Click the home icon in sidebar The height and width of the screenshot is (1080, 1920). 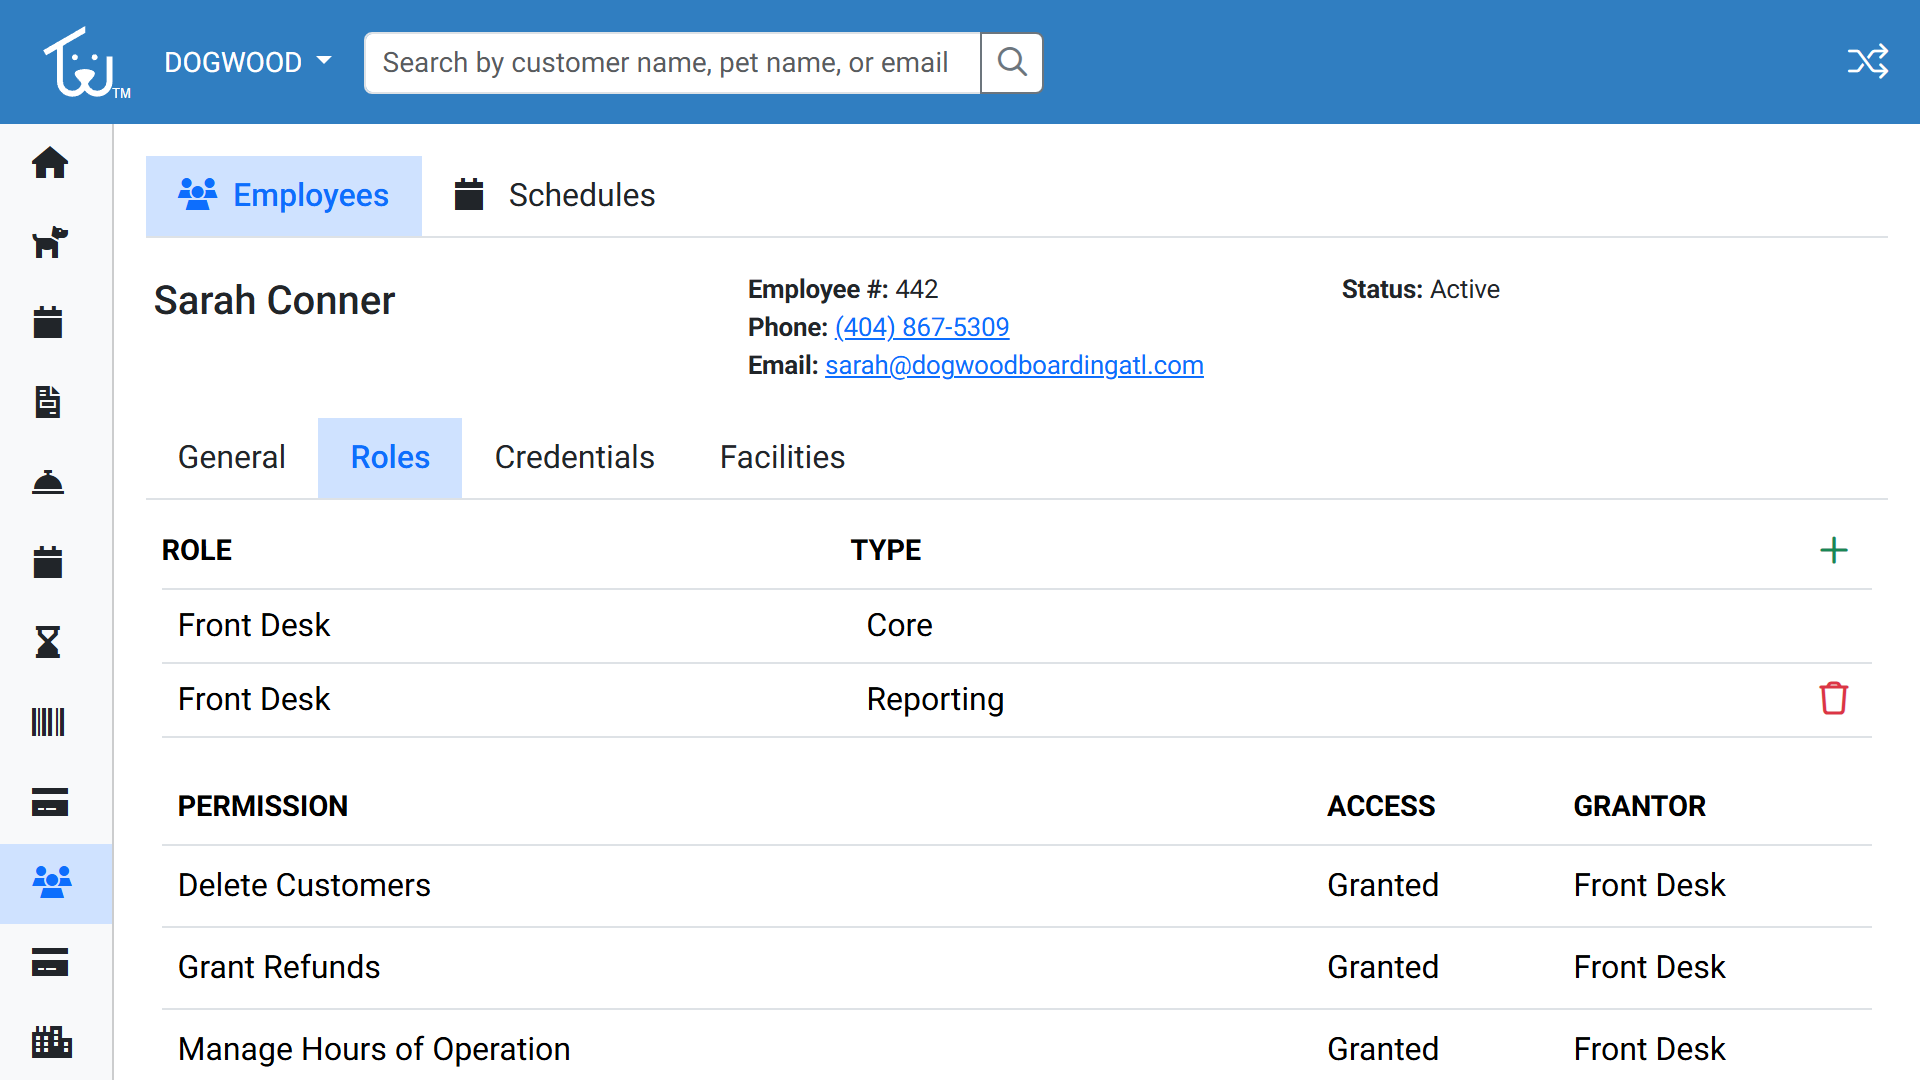[49, 163]
